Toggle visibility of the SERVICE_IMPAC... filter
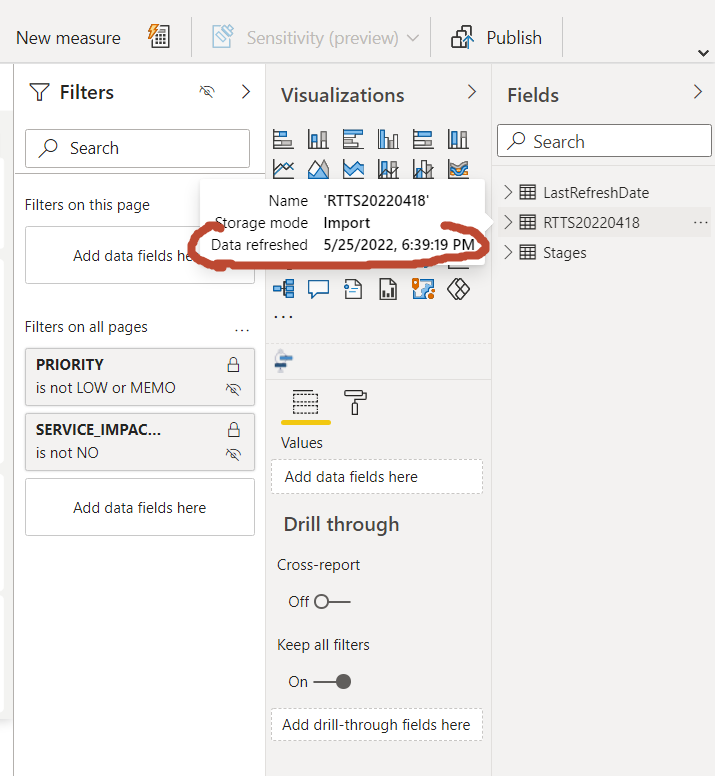 click(x=234, y=454)
